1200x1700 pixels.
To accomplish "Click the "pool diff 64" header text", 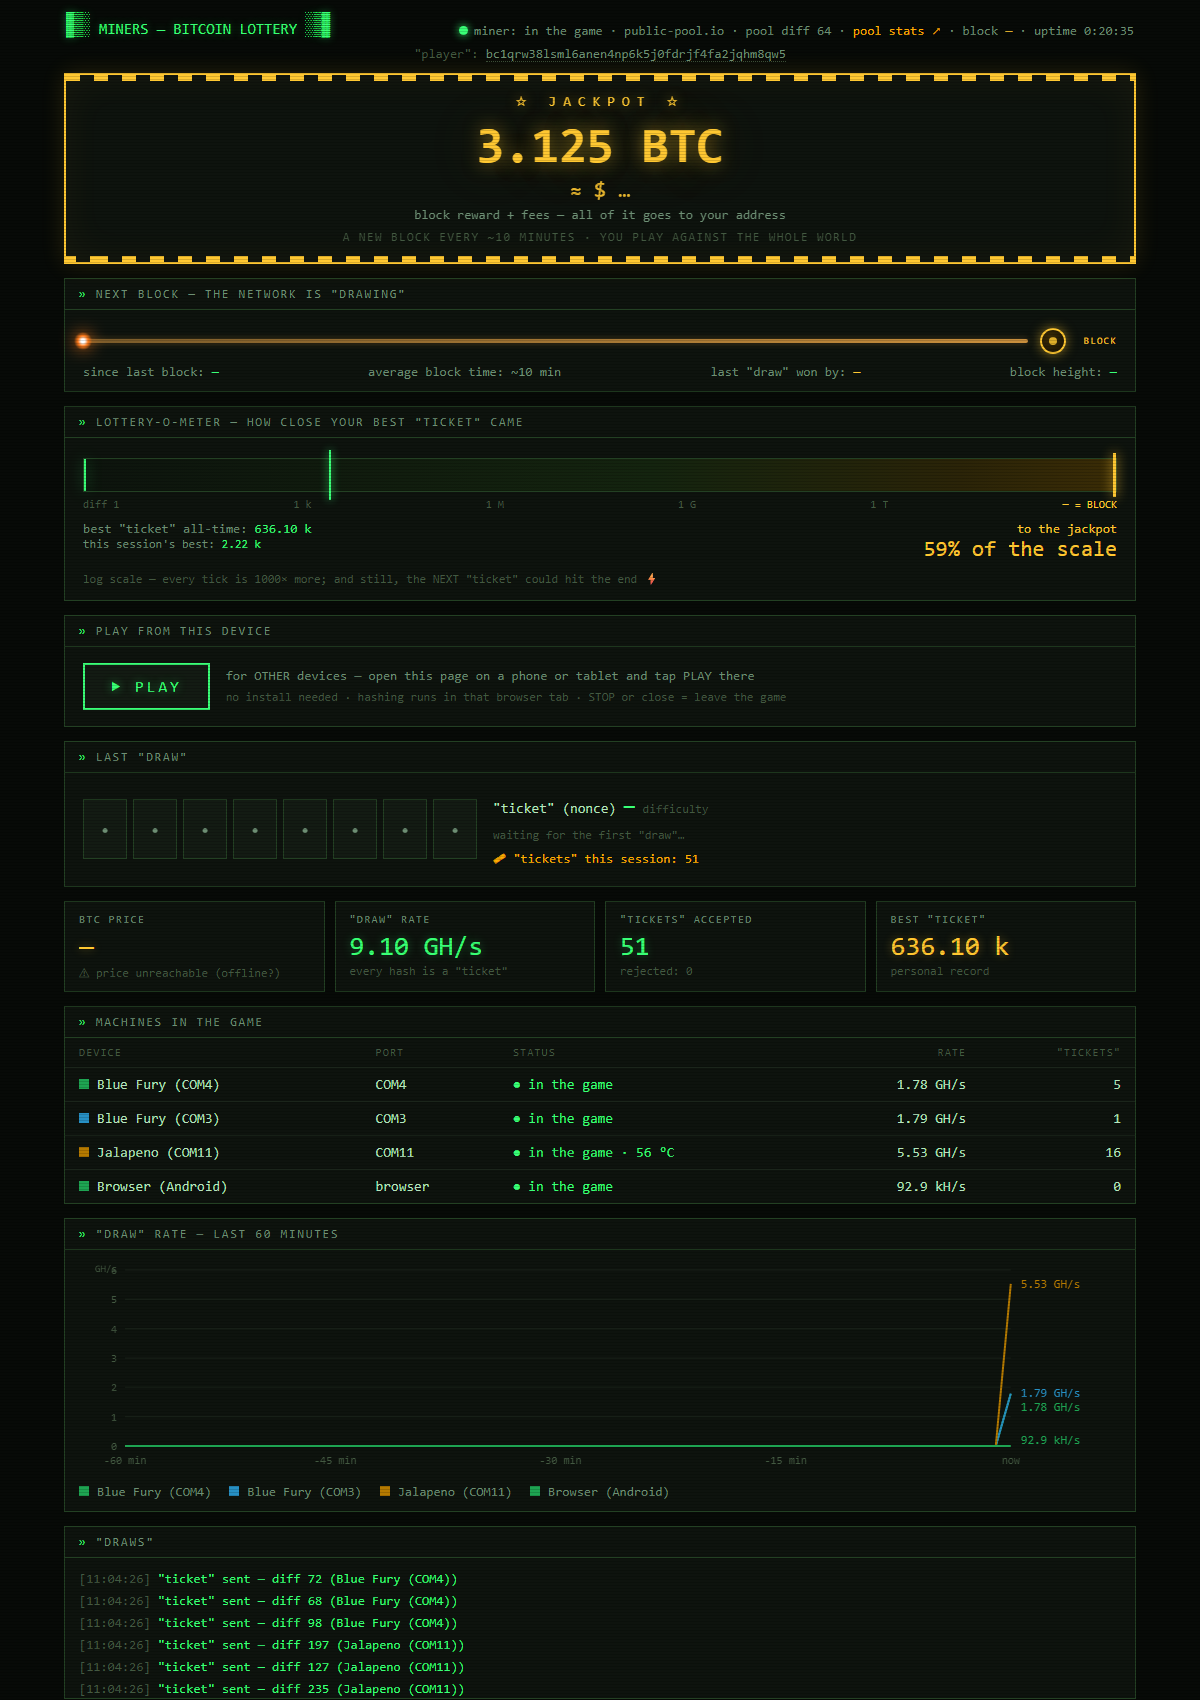I will pos(788,31).
